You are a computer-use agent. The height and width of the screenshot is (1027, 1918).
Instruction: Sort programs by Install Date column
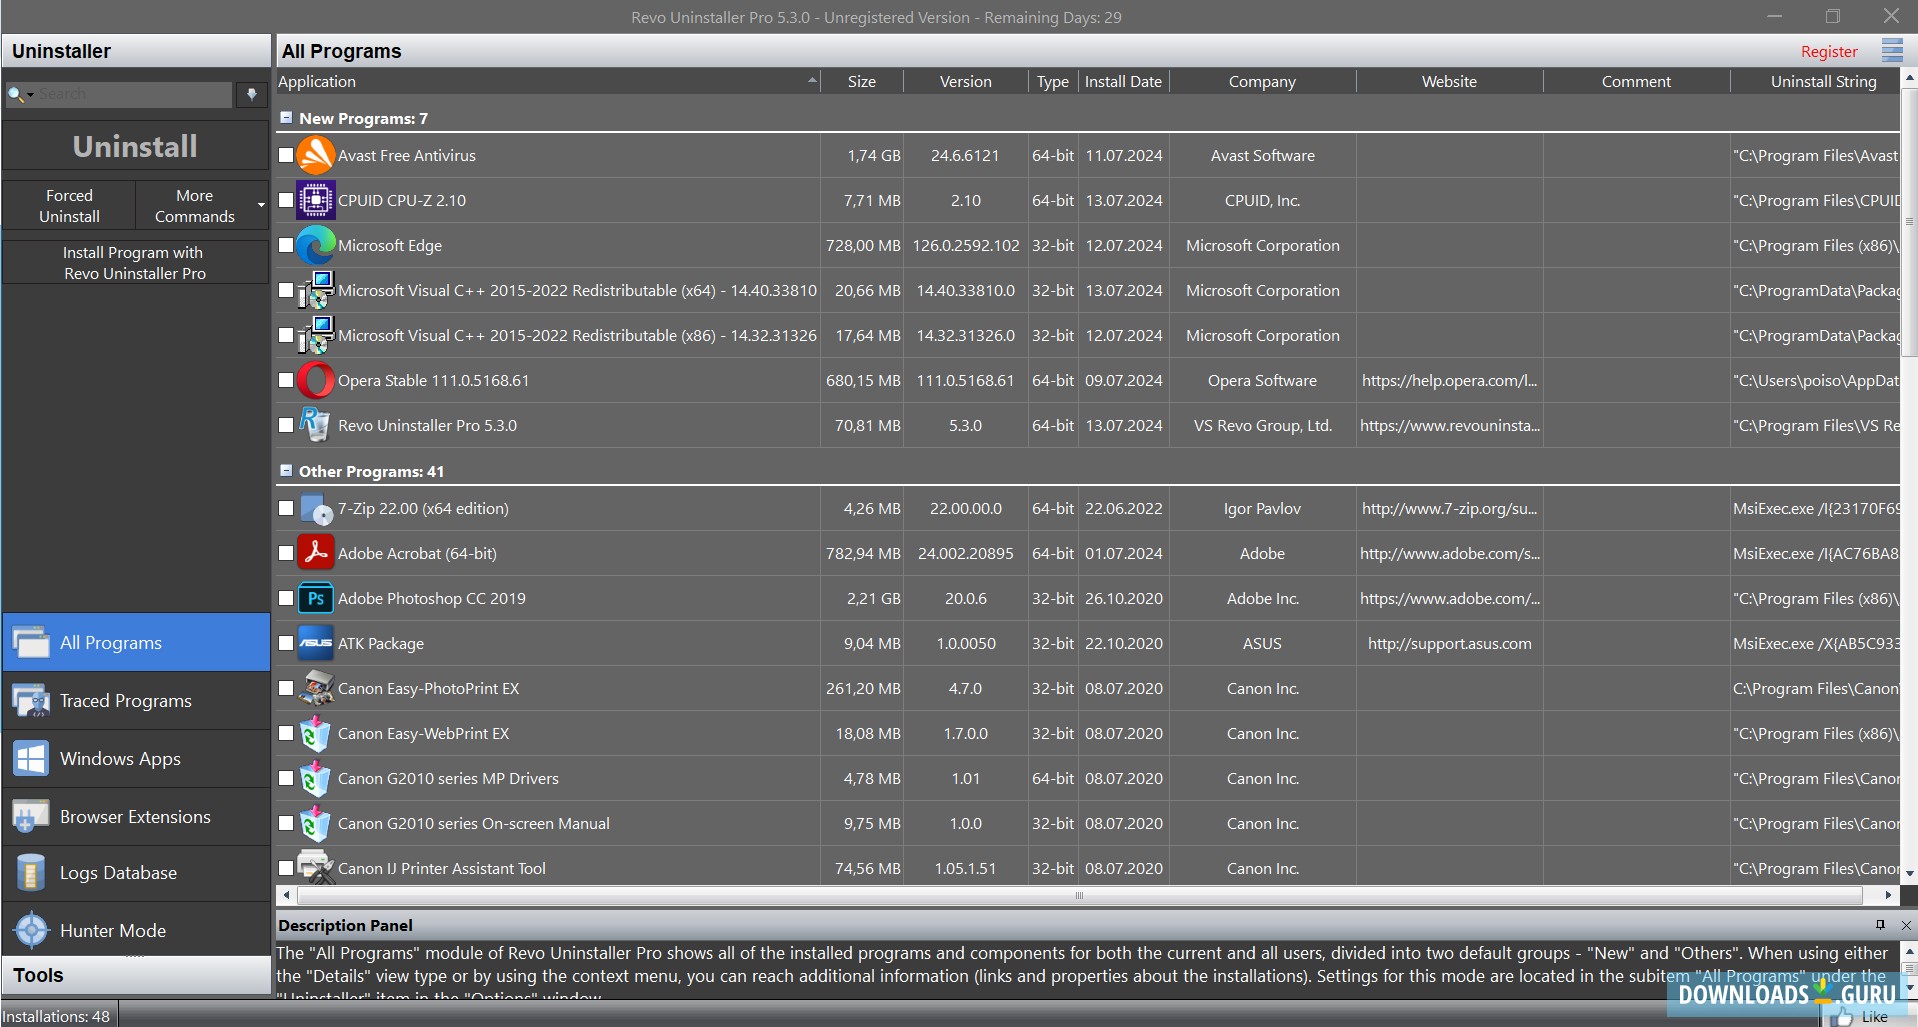coord(1123,82)
